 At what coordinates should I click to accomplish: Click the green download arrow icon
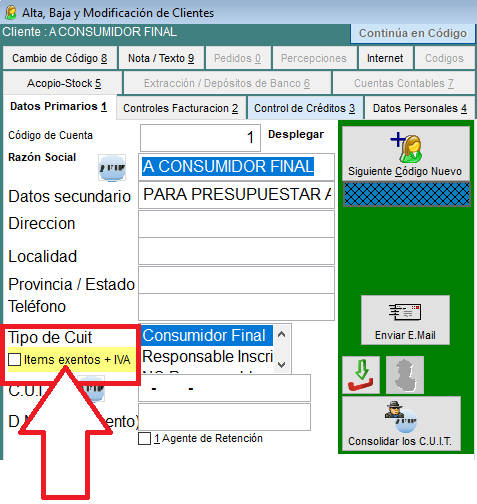tap(361, 375)
